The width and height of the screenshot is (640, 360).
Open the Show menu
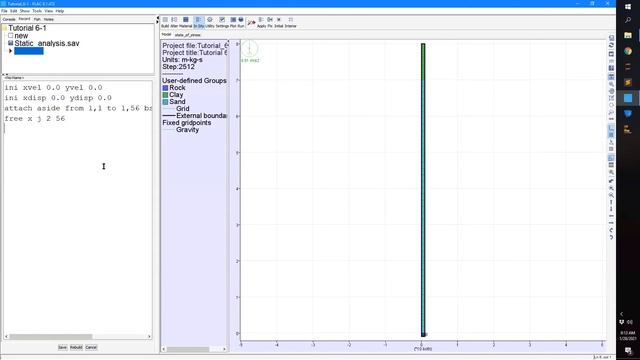point(25,11)
